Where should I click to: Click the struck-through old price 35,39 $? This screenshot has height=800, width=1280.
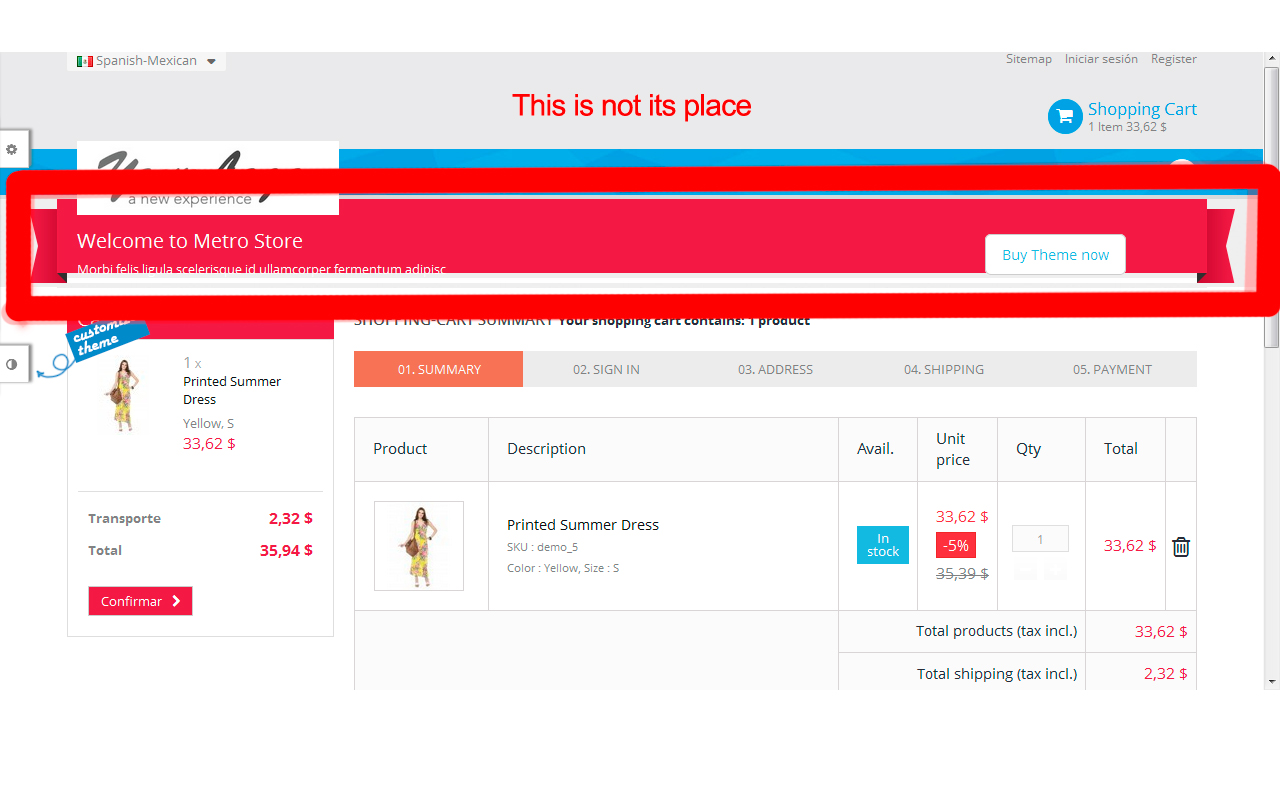(x=962, y=573)
